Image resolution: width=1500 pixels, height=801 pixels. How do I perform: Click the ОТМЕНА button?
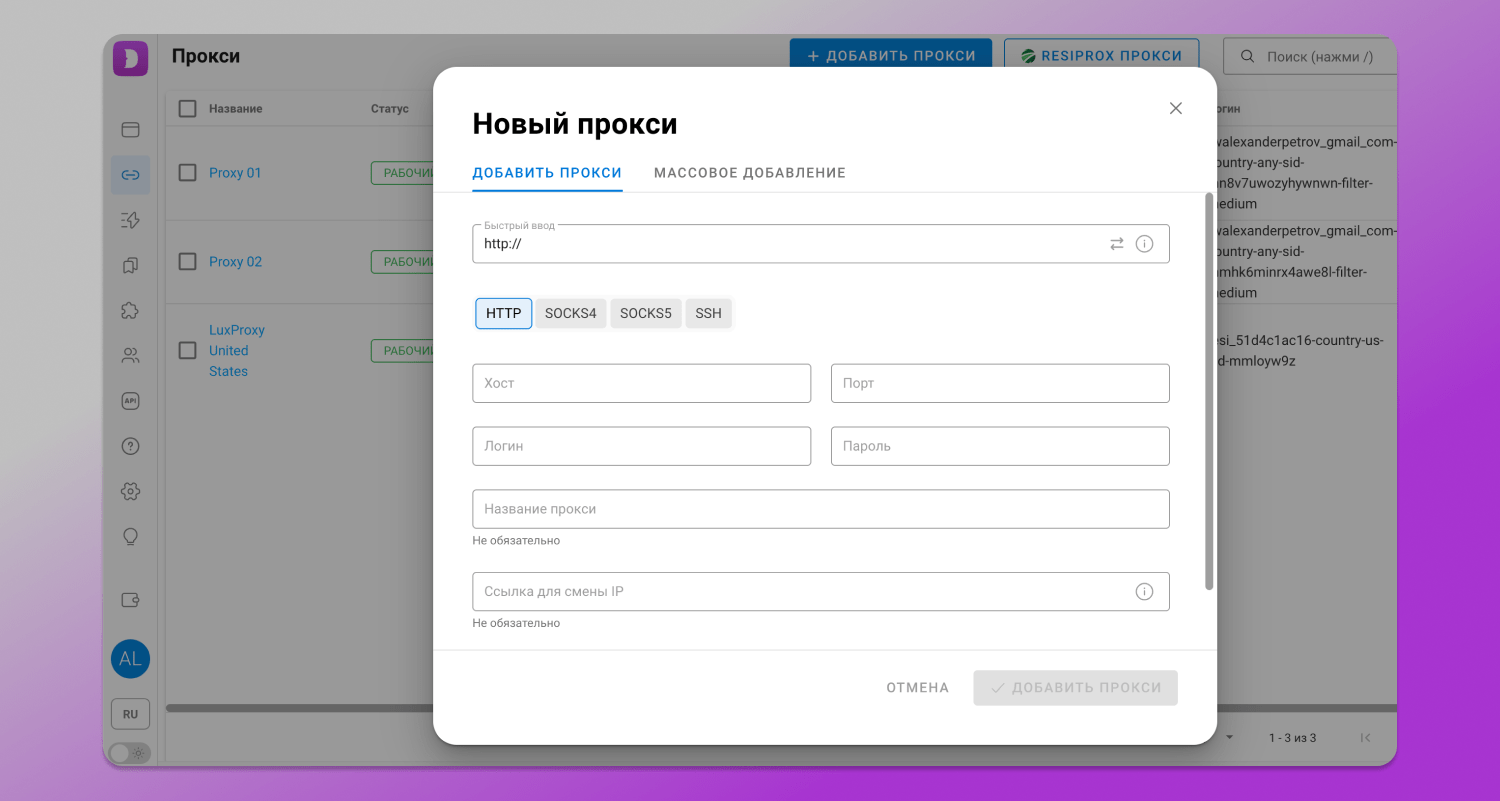(916, 687)
